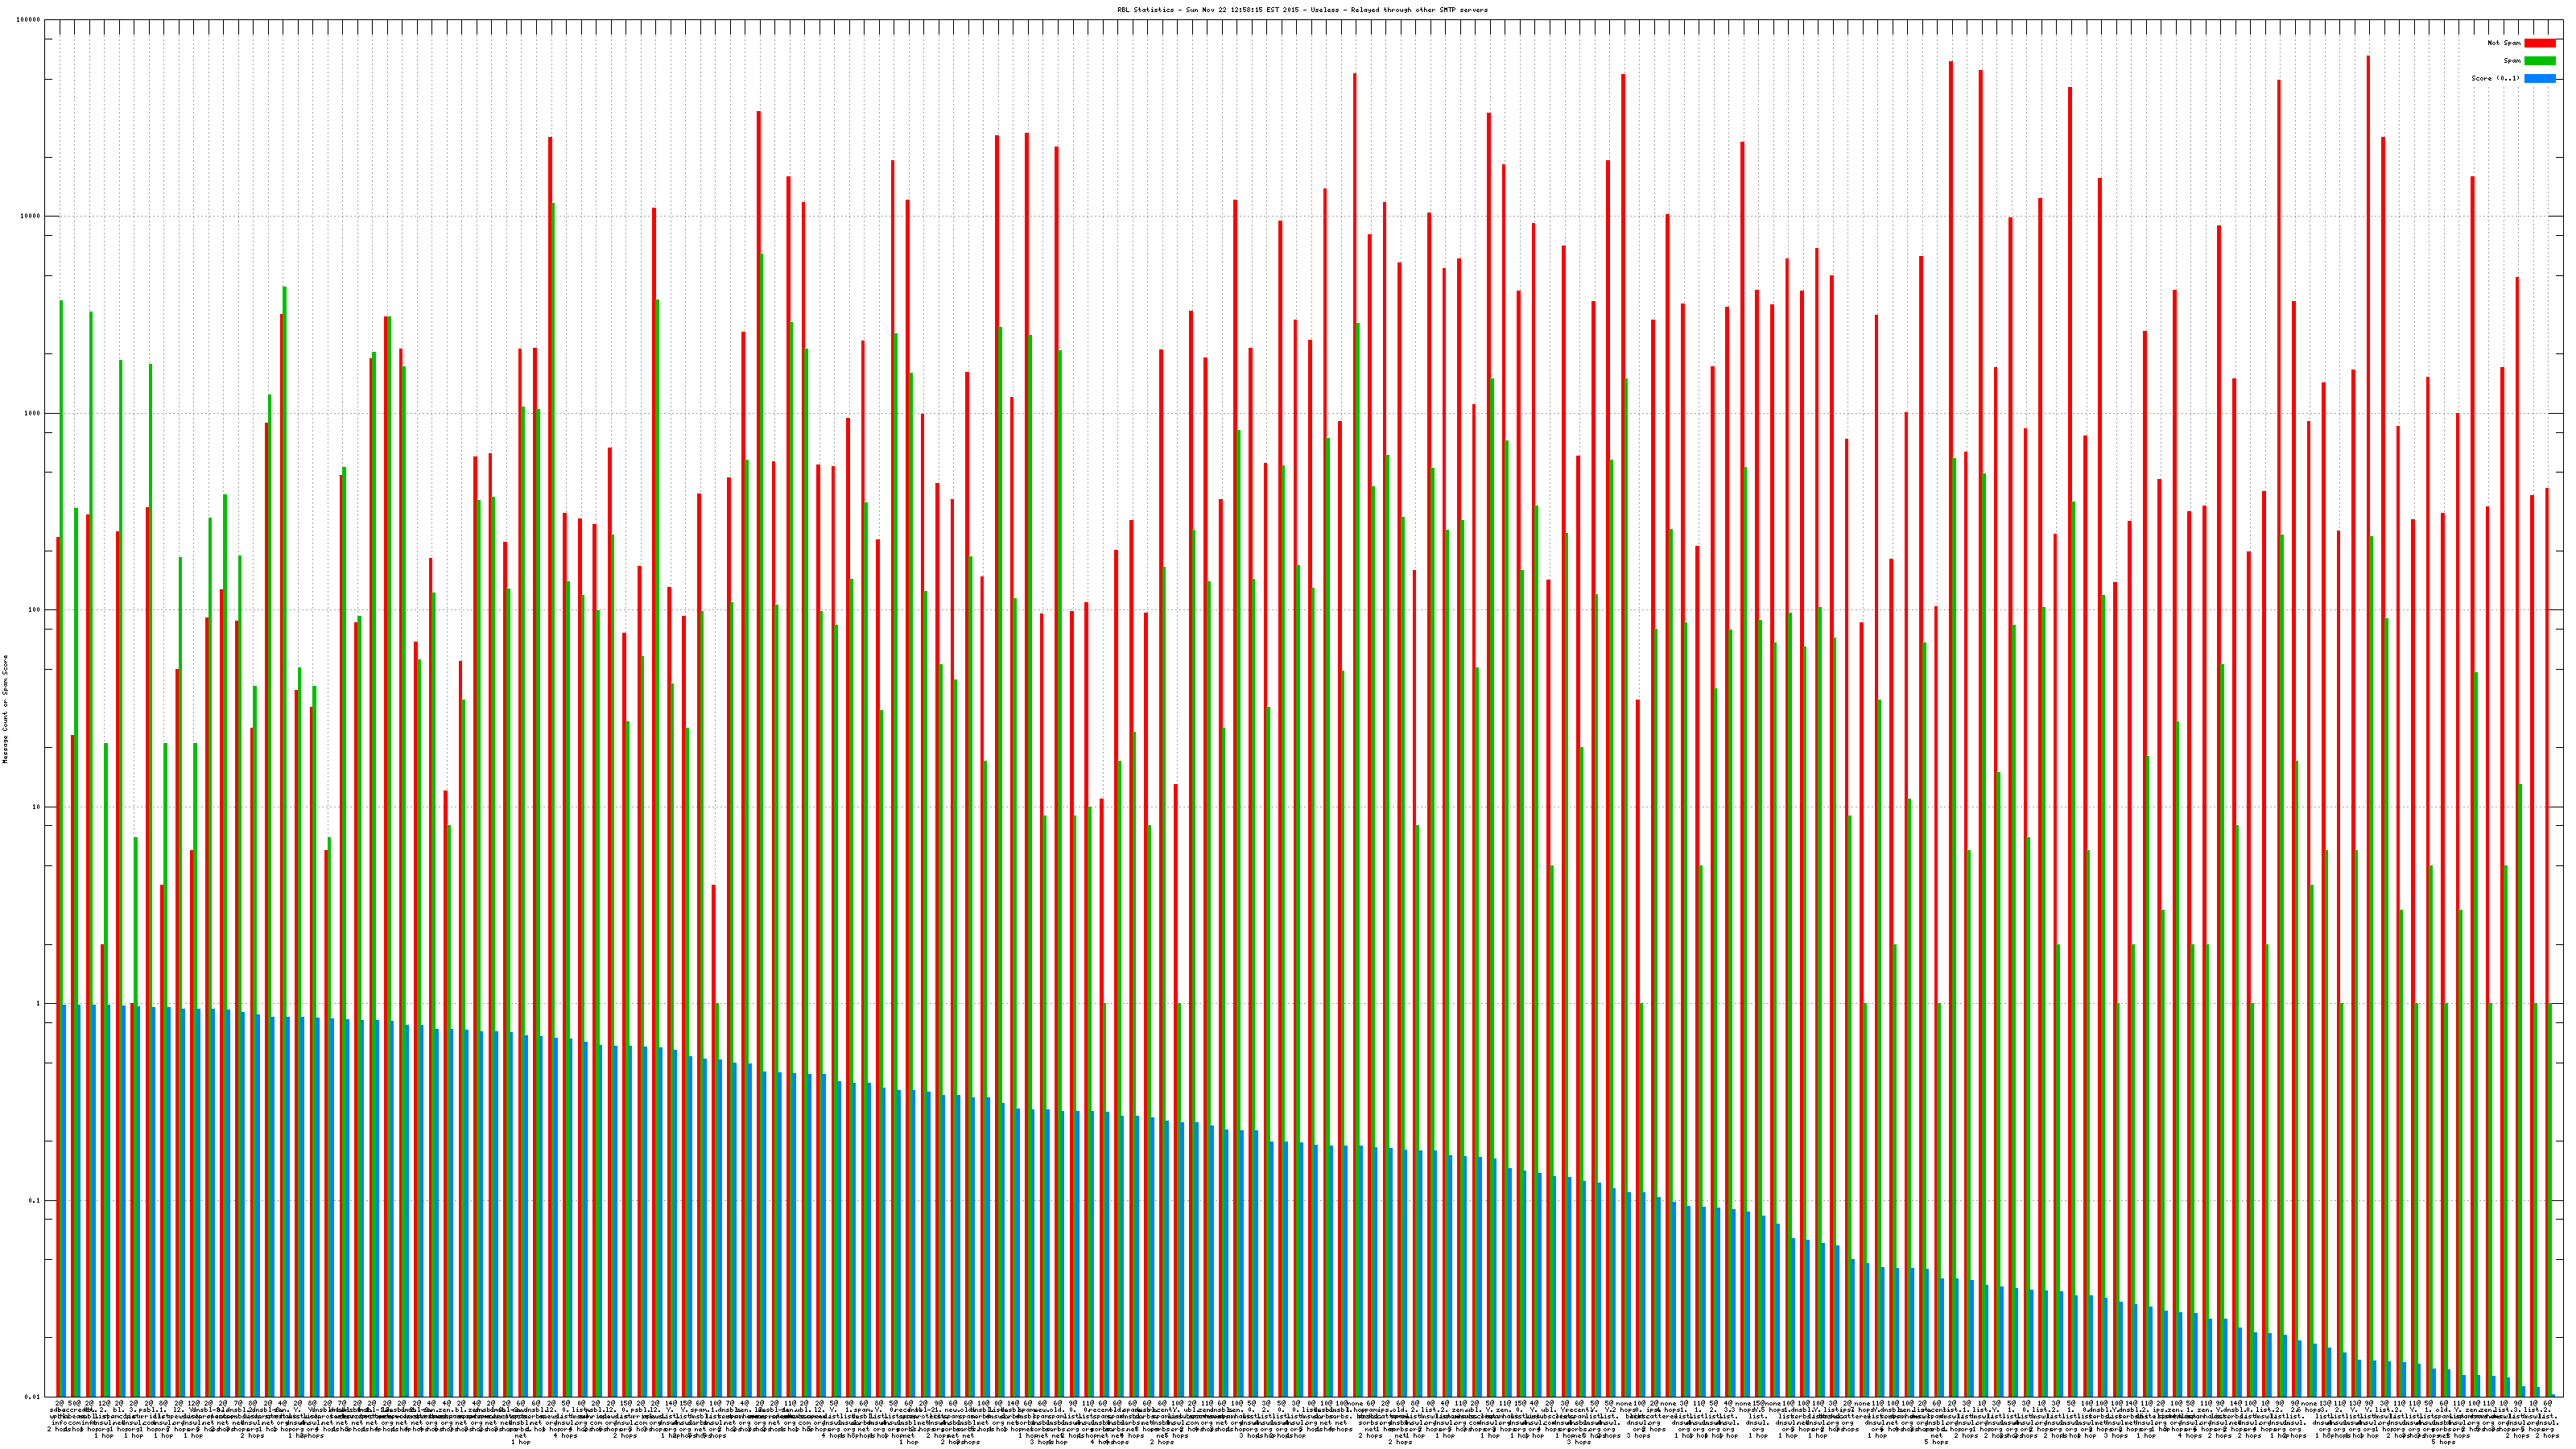Viewport: 2576px width, 1449px height.
Task: Select the "Not Spam" legend label
Action: tap(2504, 43)
